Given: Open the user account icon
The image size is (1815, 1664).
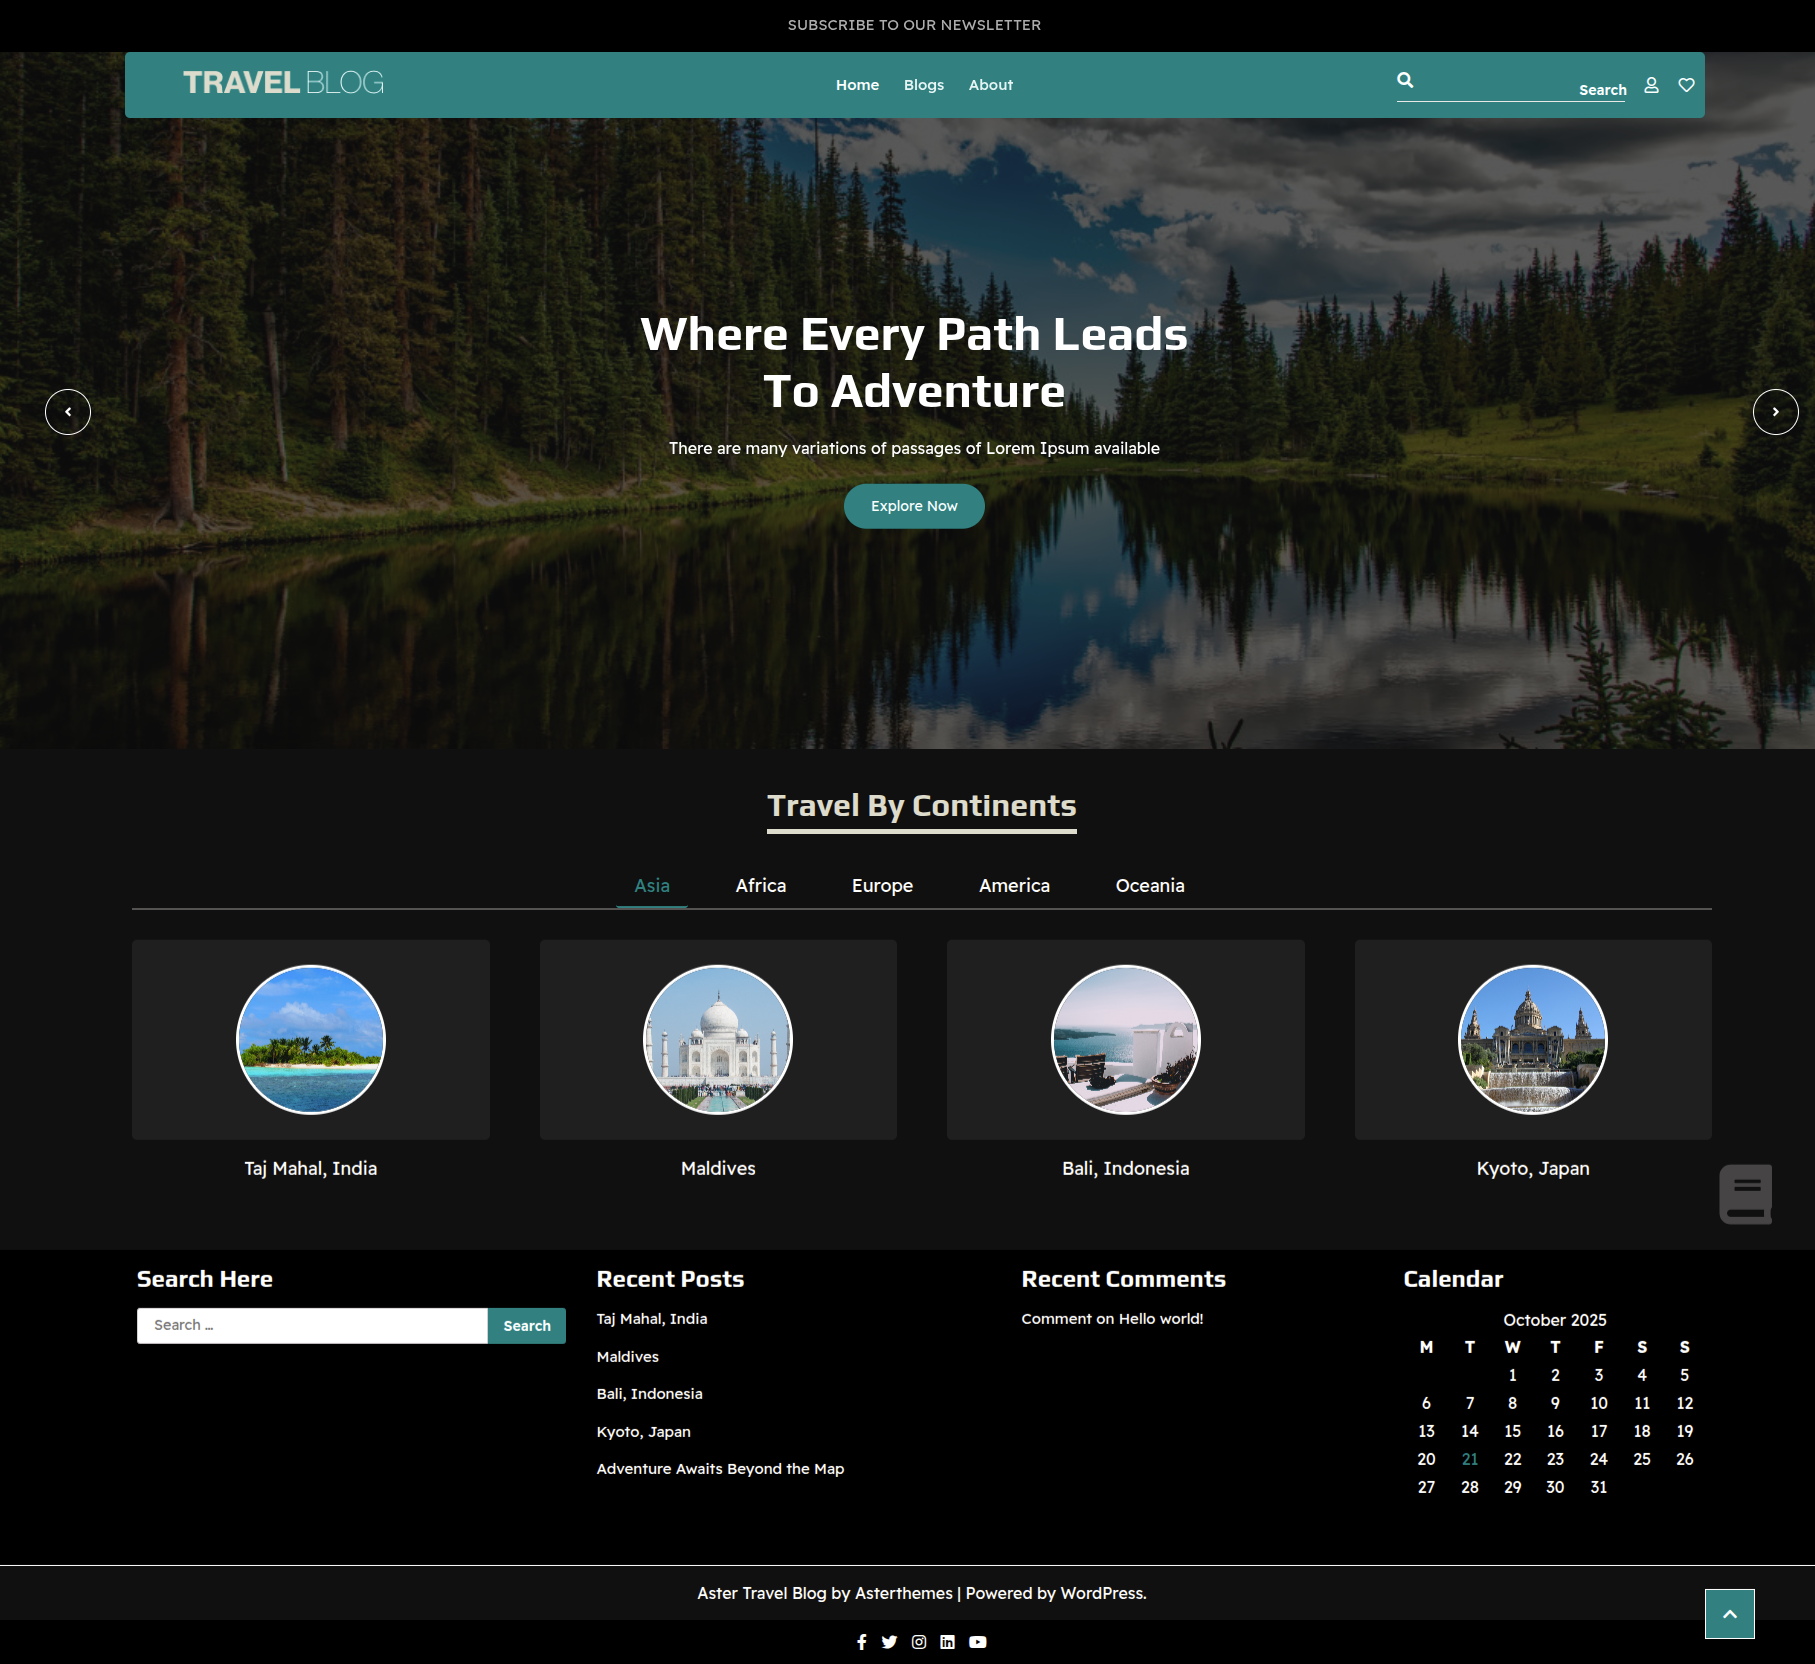Looking at the screenshot, I should coord(1651,86).
